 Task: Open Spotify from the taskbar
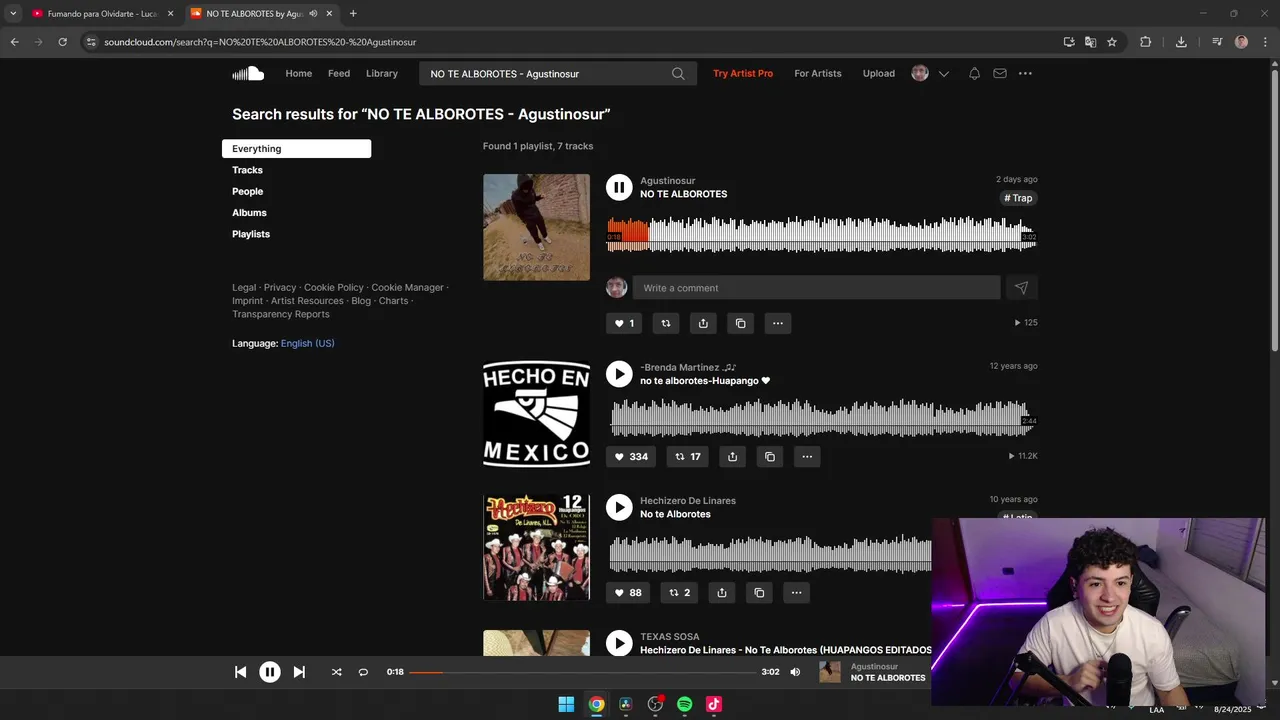[684, 704]
